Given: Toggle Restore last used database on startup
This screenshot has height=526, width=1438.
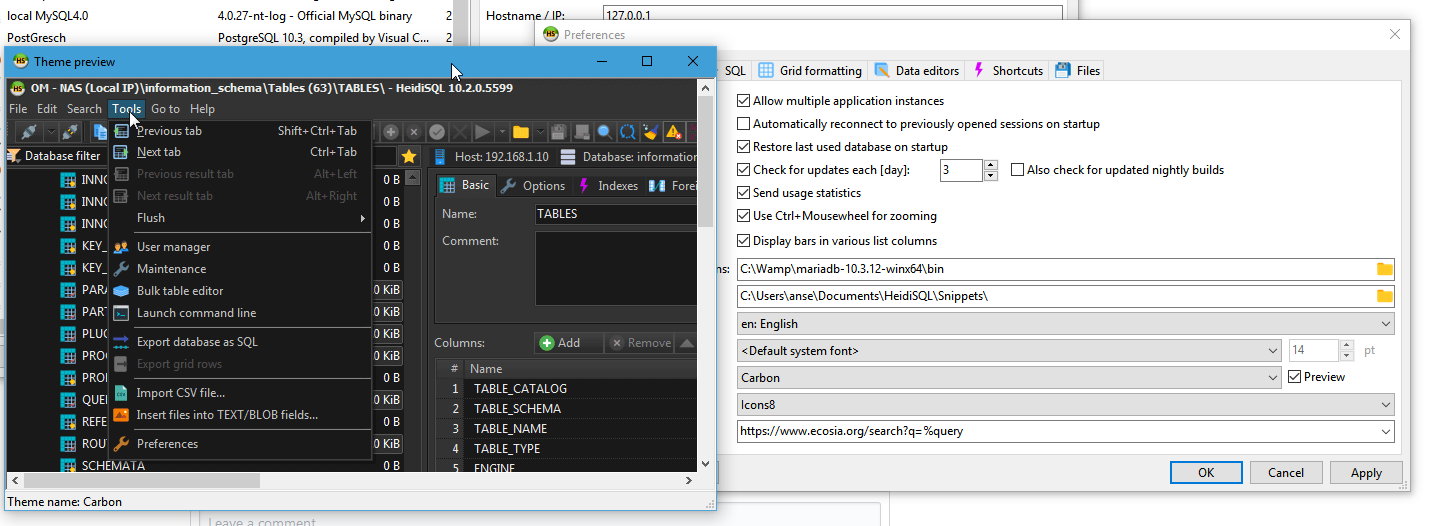Looking at the screenshot, I should tap(743, 147).
